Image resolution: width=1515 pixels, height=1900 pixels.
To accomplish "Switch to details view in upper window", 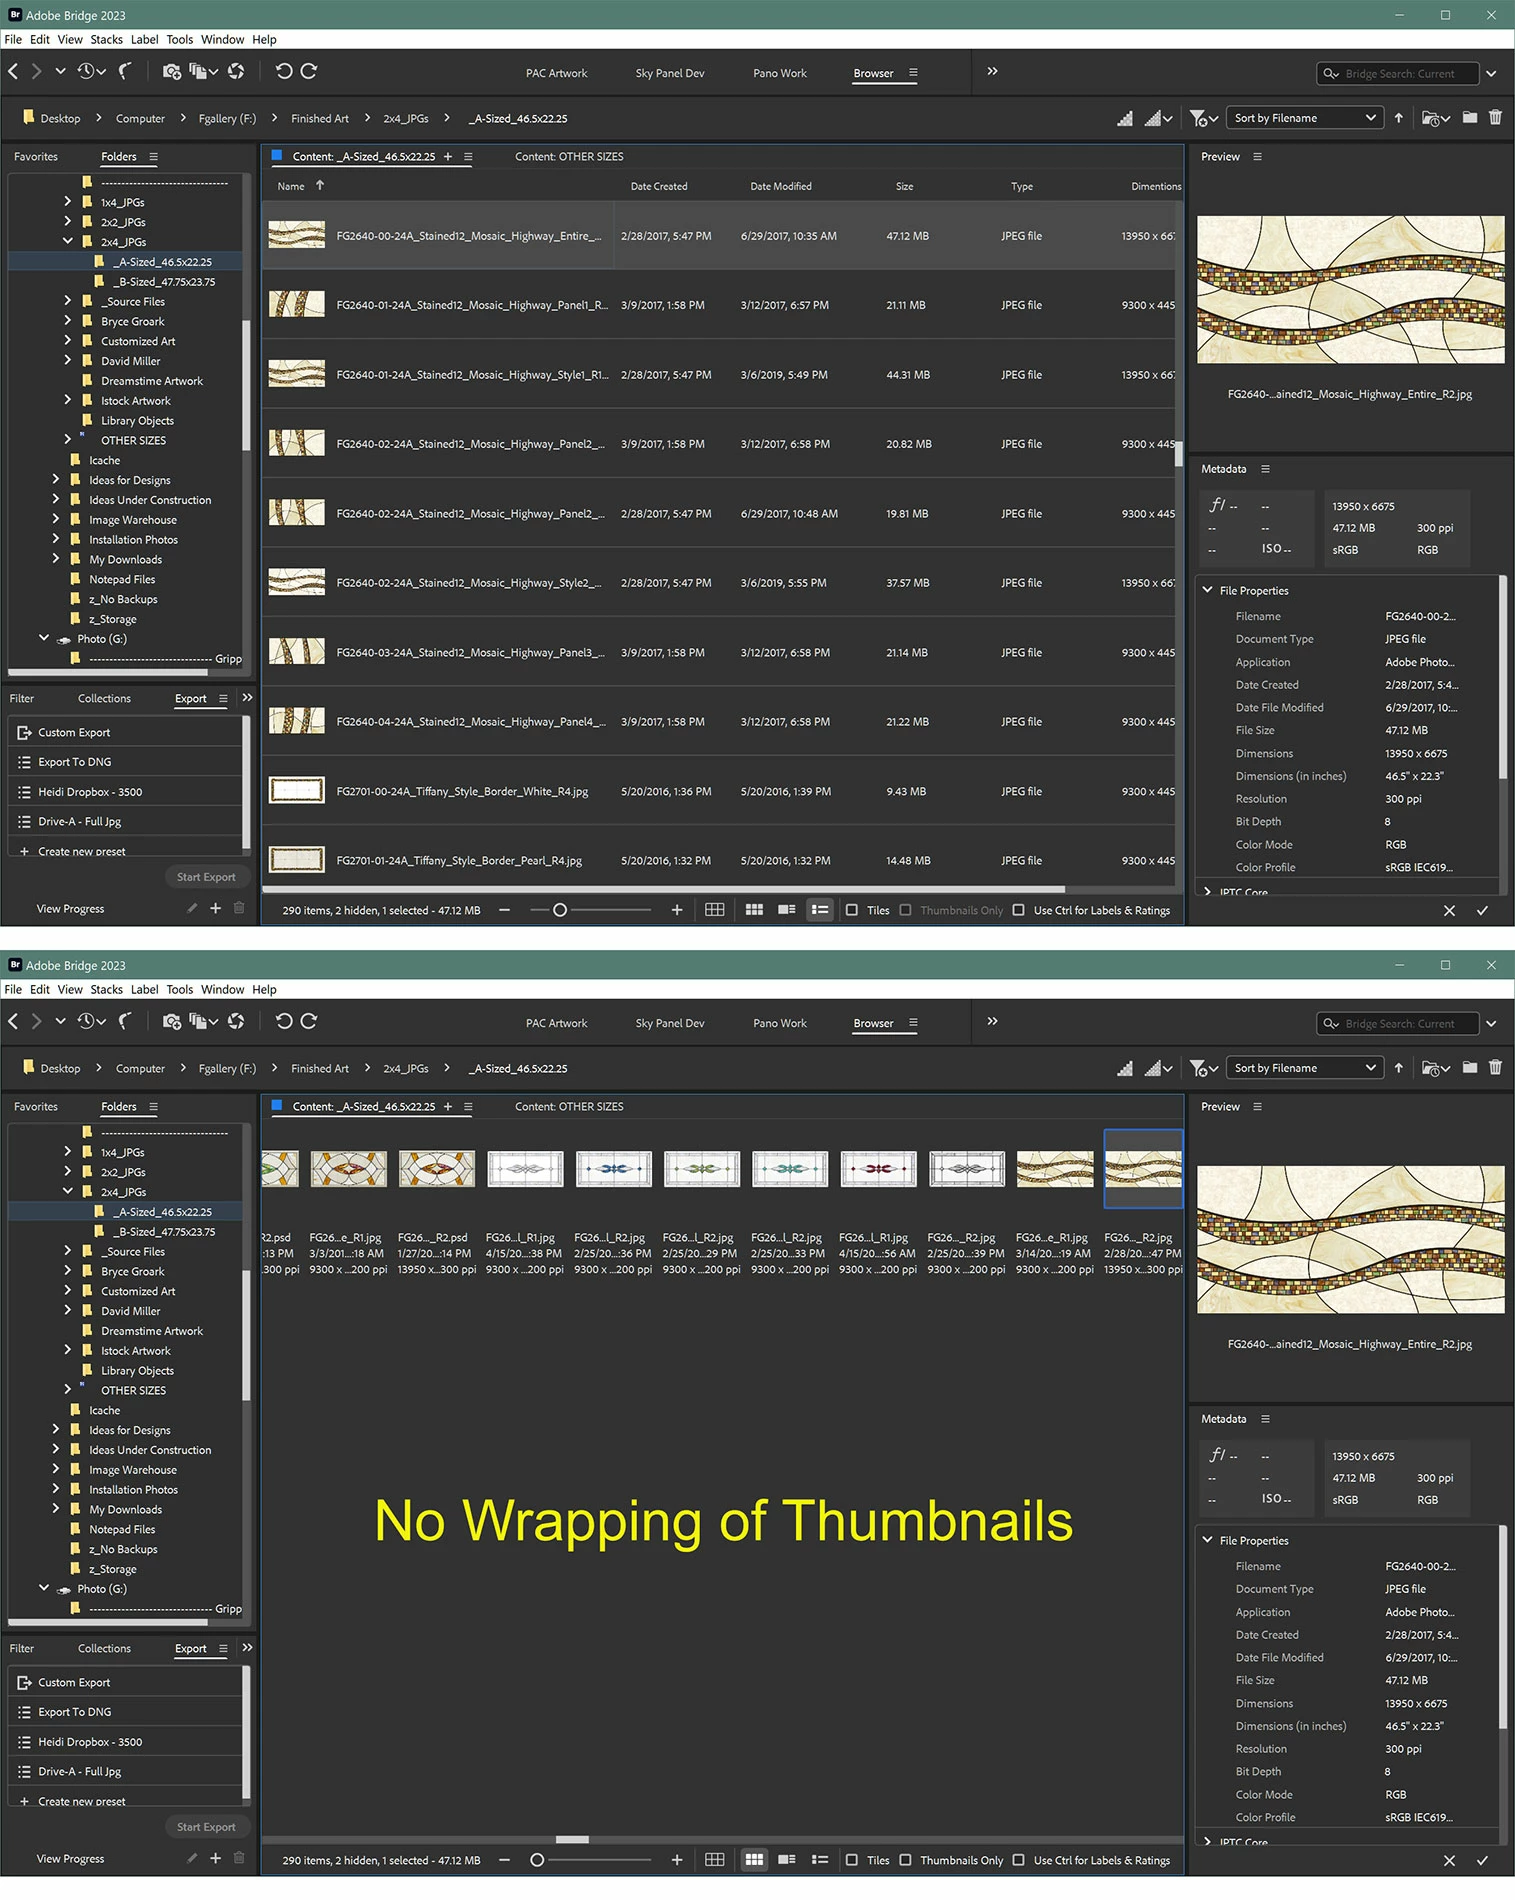I will tap(787, 910).
